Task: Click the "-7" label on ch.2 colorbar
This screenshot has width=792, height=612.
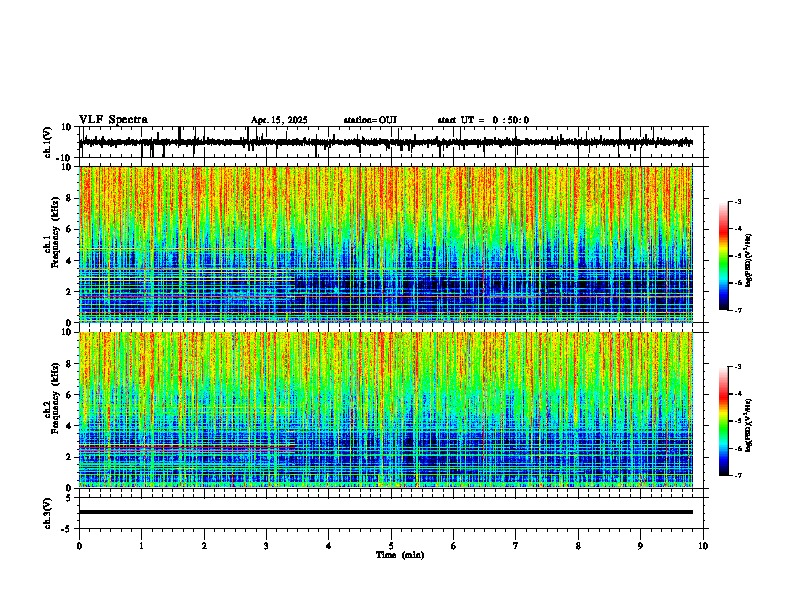Action: pyautogui.click(x=737, y=475)
